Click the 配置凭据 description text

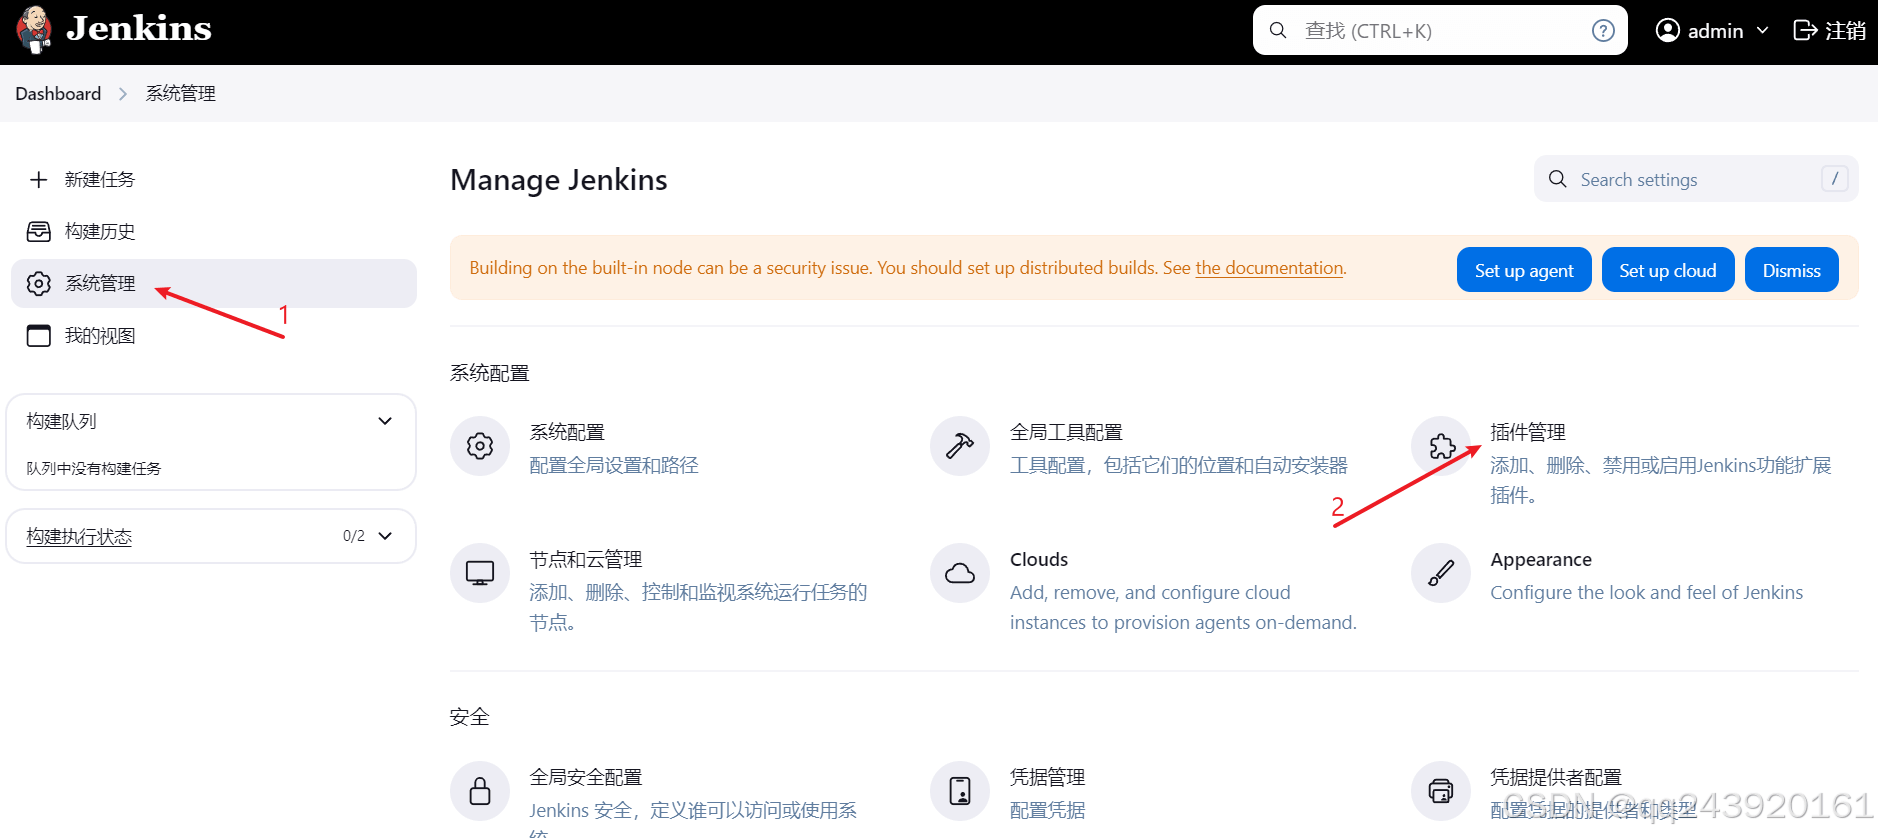tap(1047, 810)
